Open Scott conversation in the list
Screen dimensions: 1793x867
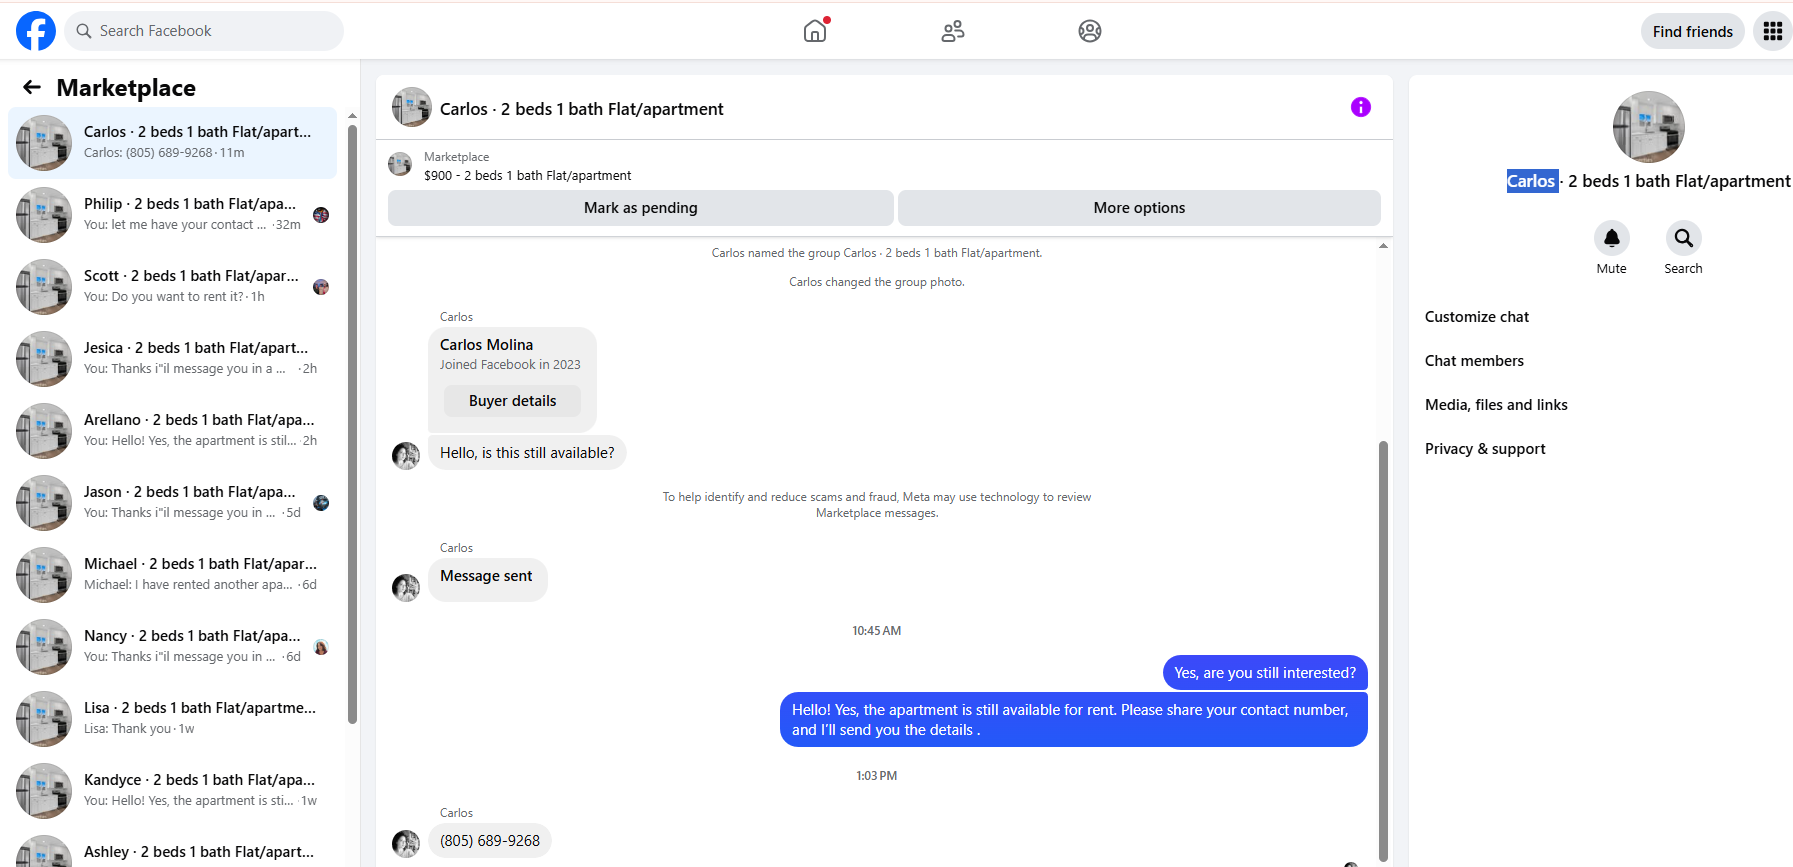tap(172, 287)
